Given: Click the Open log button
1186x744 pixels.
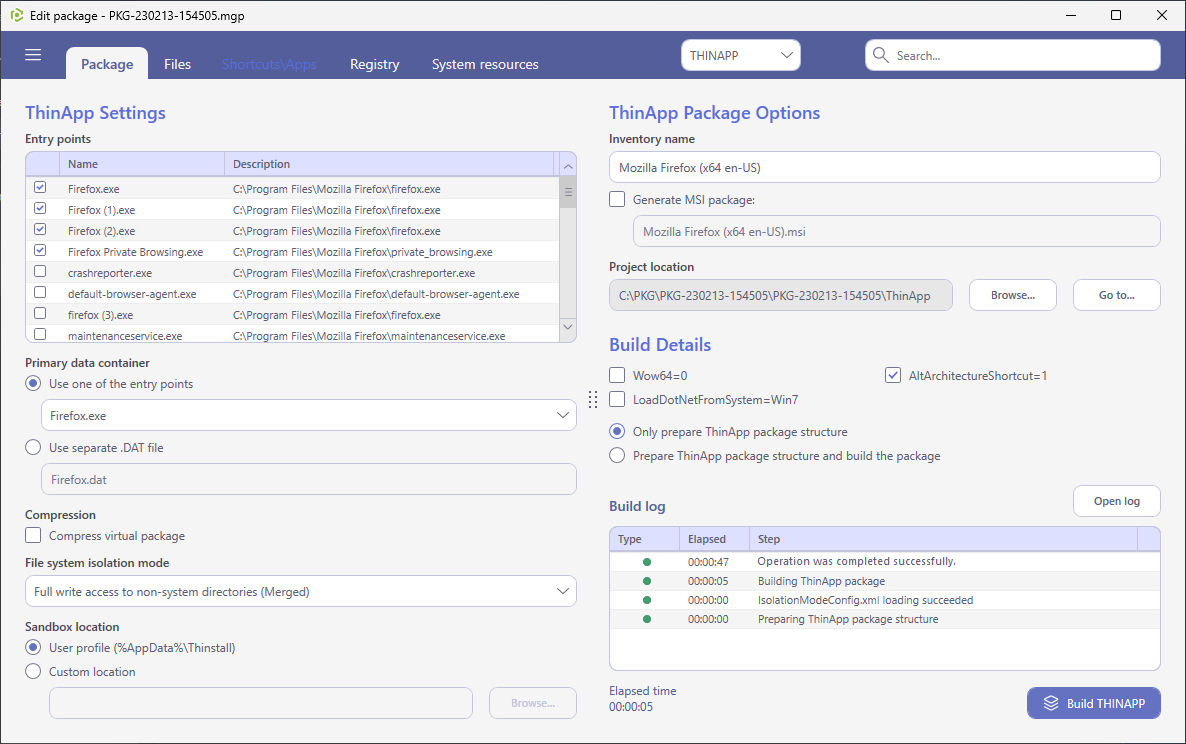Looking at the screenshot, I should pyautogui.click(x=1116, y=501).
